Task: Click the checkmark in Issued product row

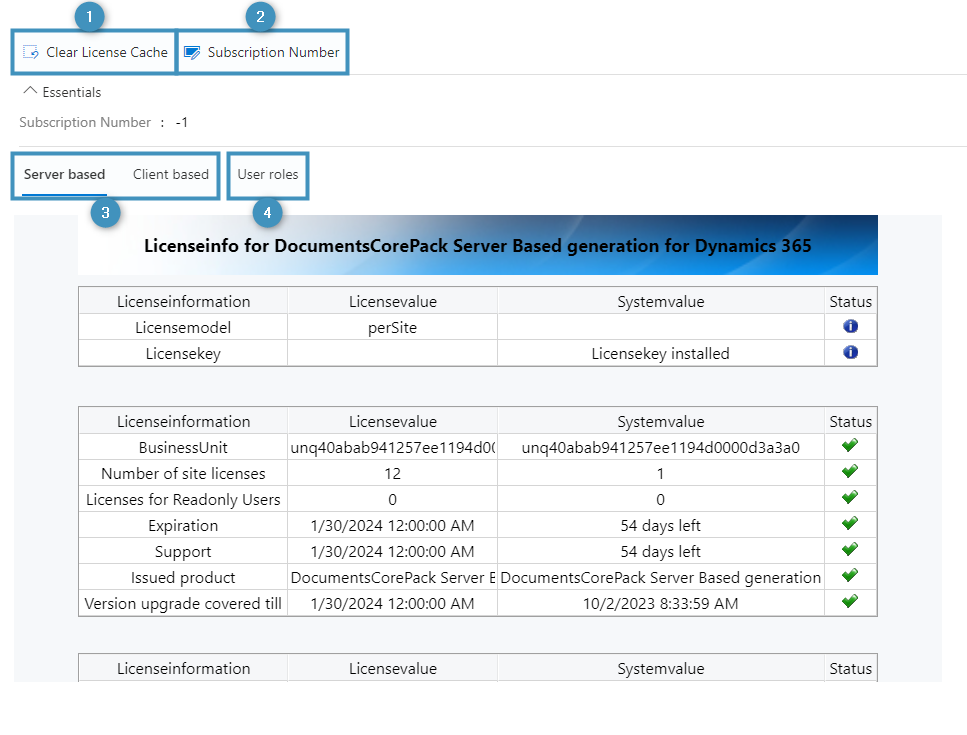Action: [x=850, y=575]
